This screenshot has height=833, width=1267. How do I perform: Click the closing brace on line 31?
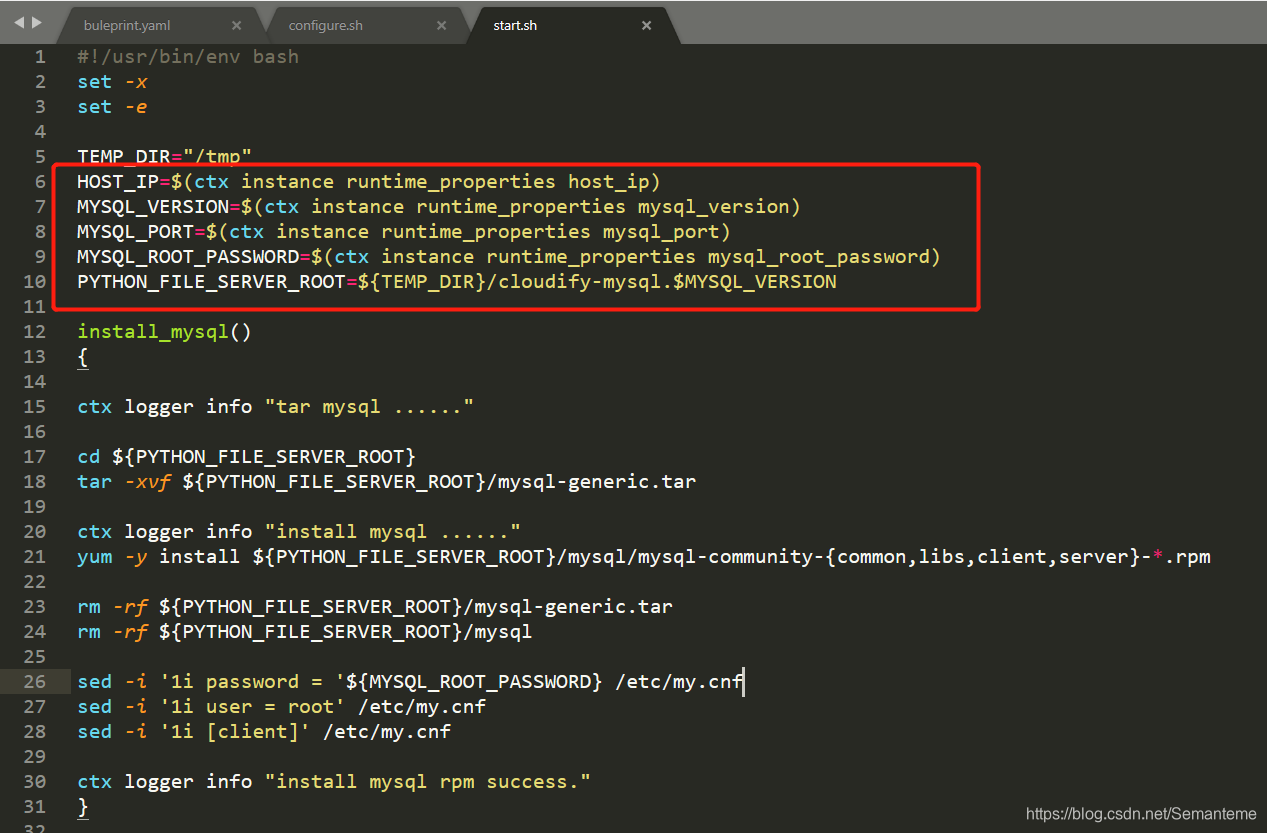83,807
